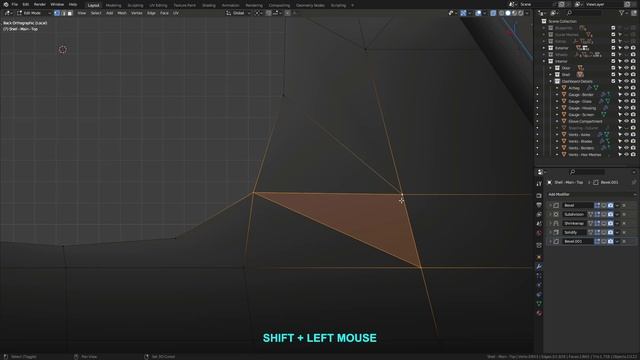Toggle Interior collection exclude checkbox
640x360 pixels.
[x=613, y=61]
